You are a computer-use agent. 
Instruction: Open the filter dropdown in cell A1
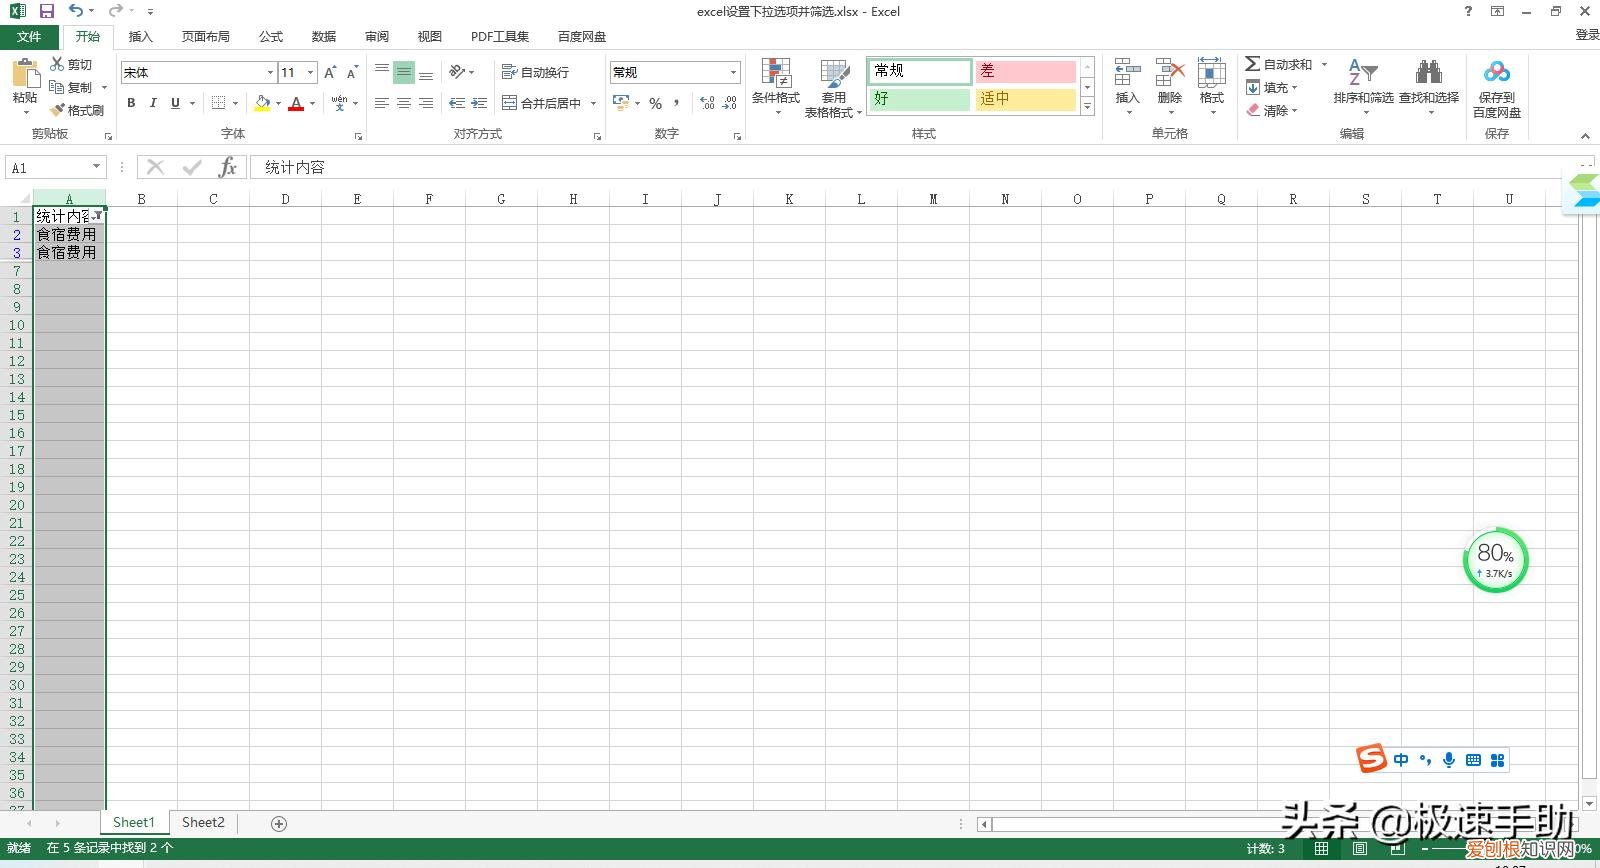pos(98,216)
